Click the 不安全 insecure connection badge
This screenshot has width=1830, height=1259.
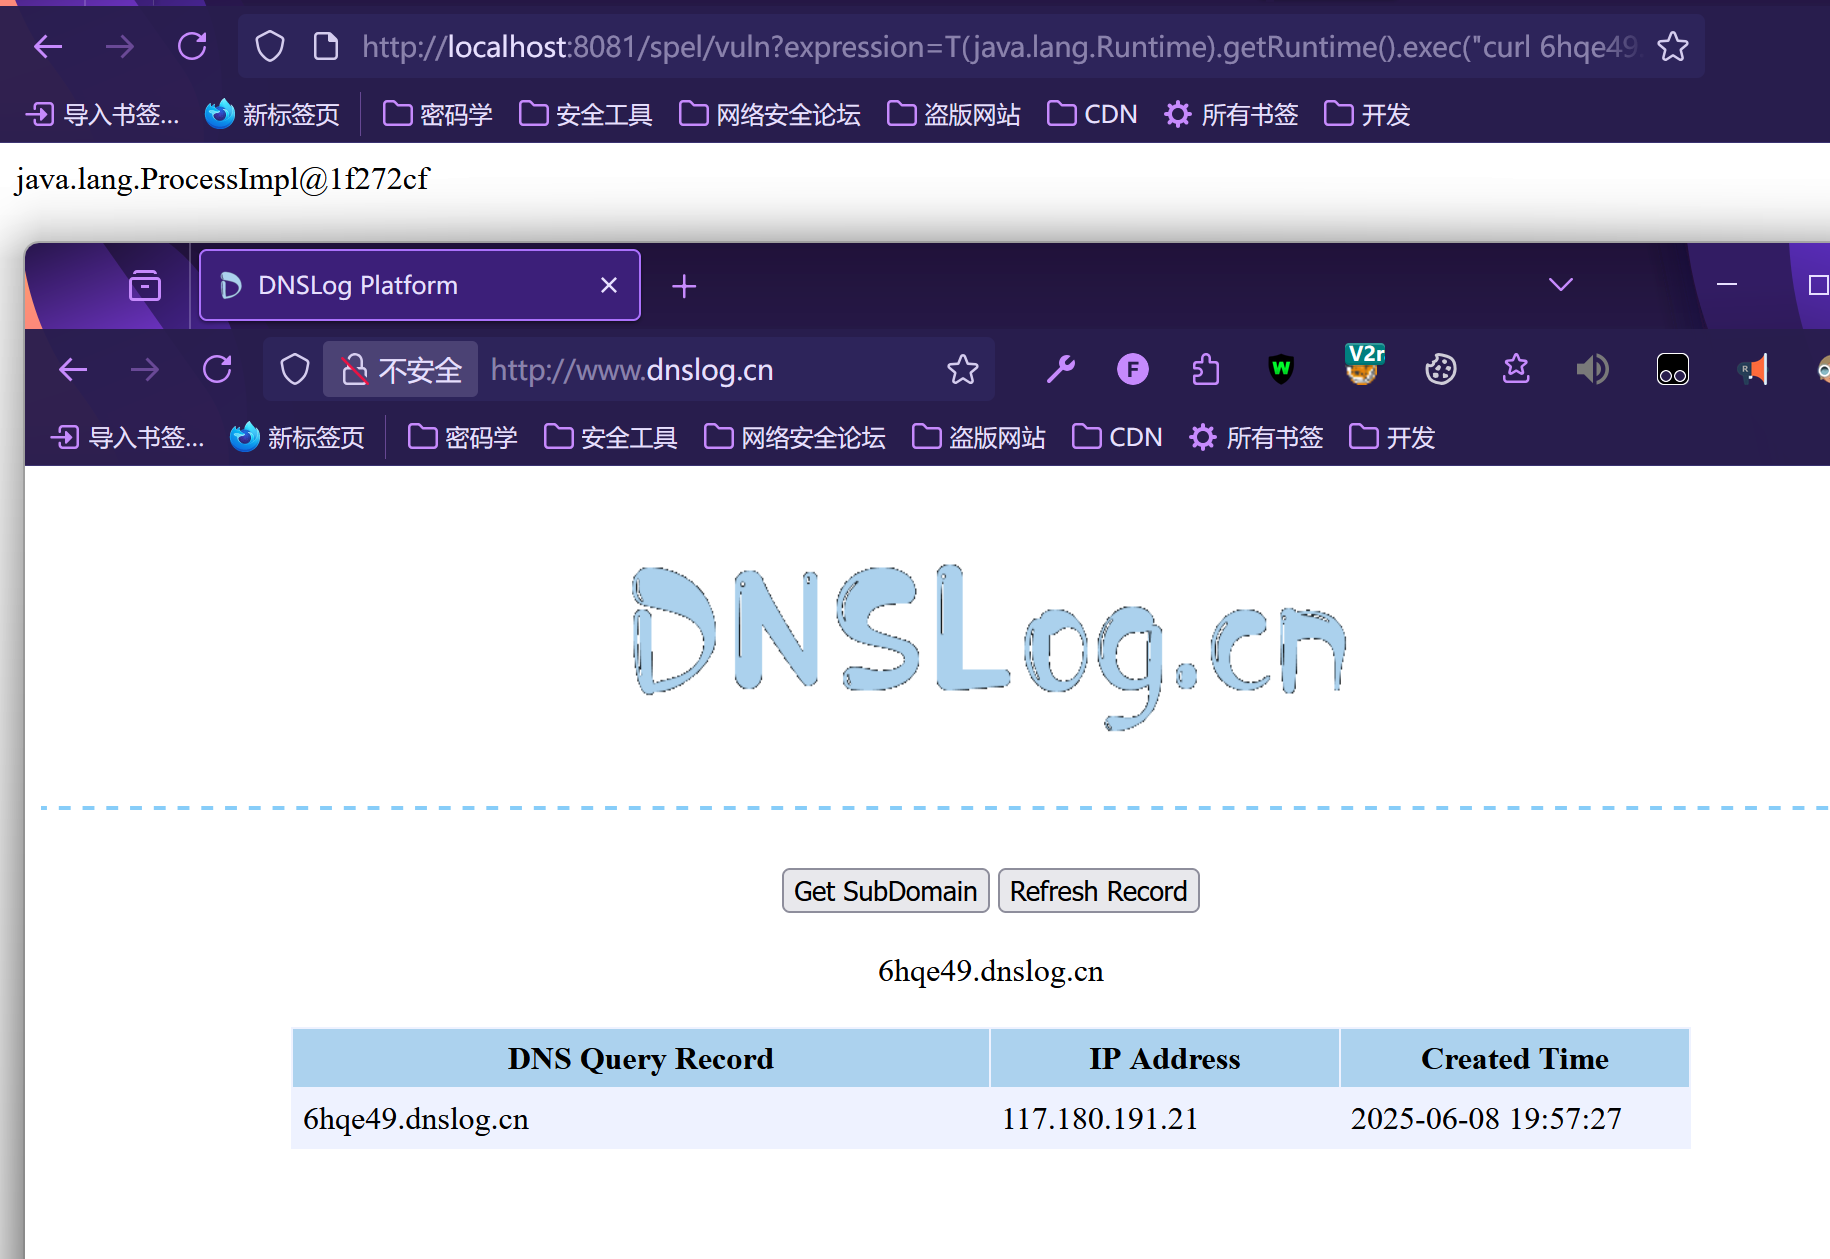(400, 370)
